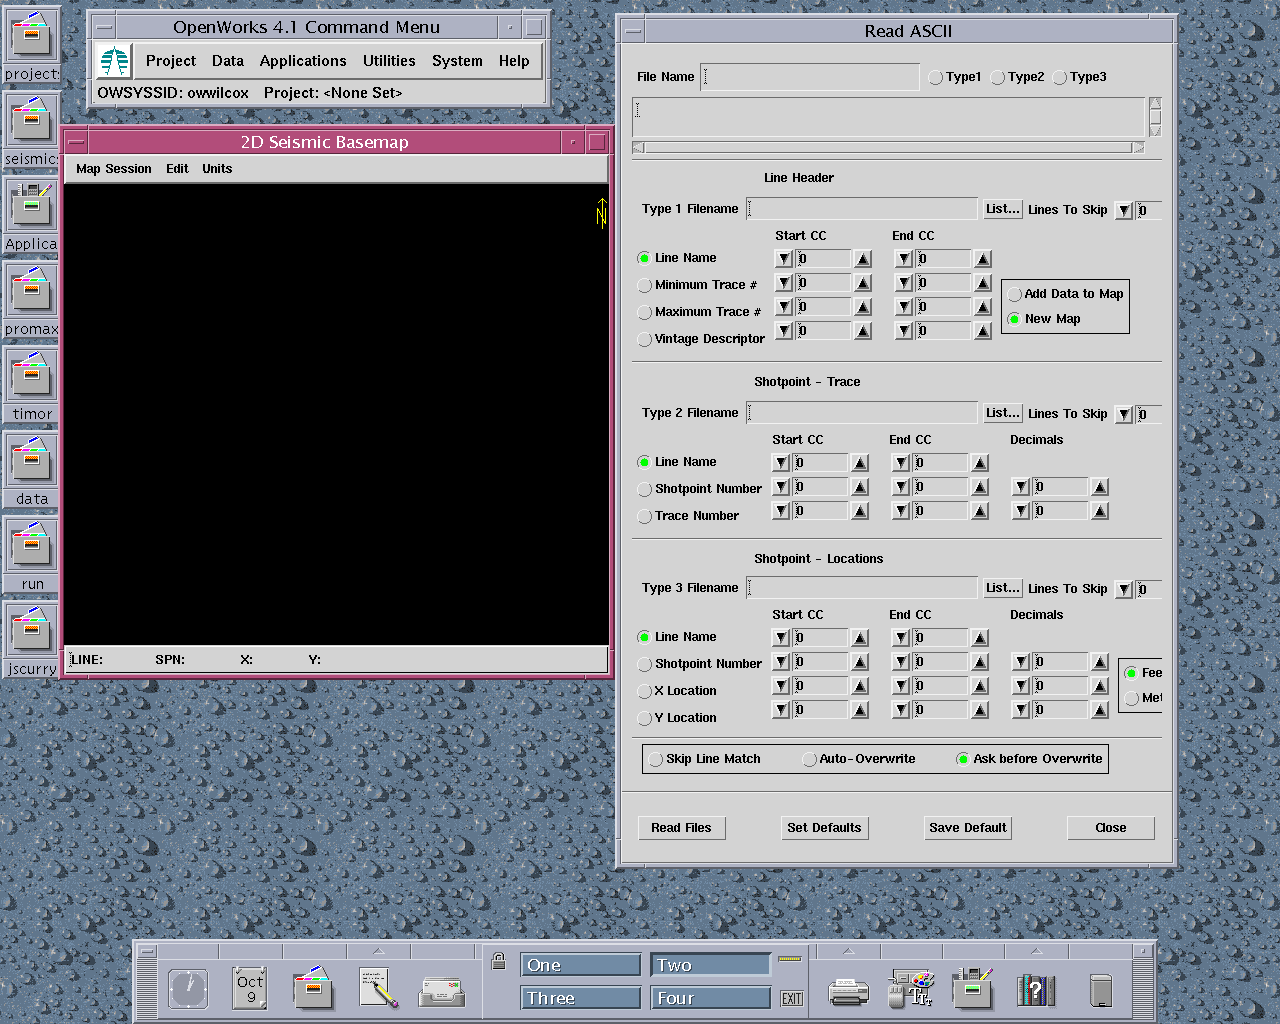1280x1024 pixels.
Task: Open the 'data' desktop folder icon
Action: [x=32, y=461]
